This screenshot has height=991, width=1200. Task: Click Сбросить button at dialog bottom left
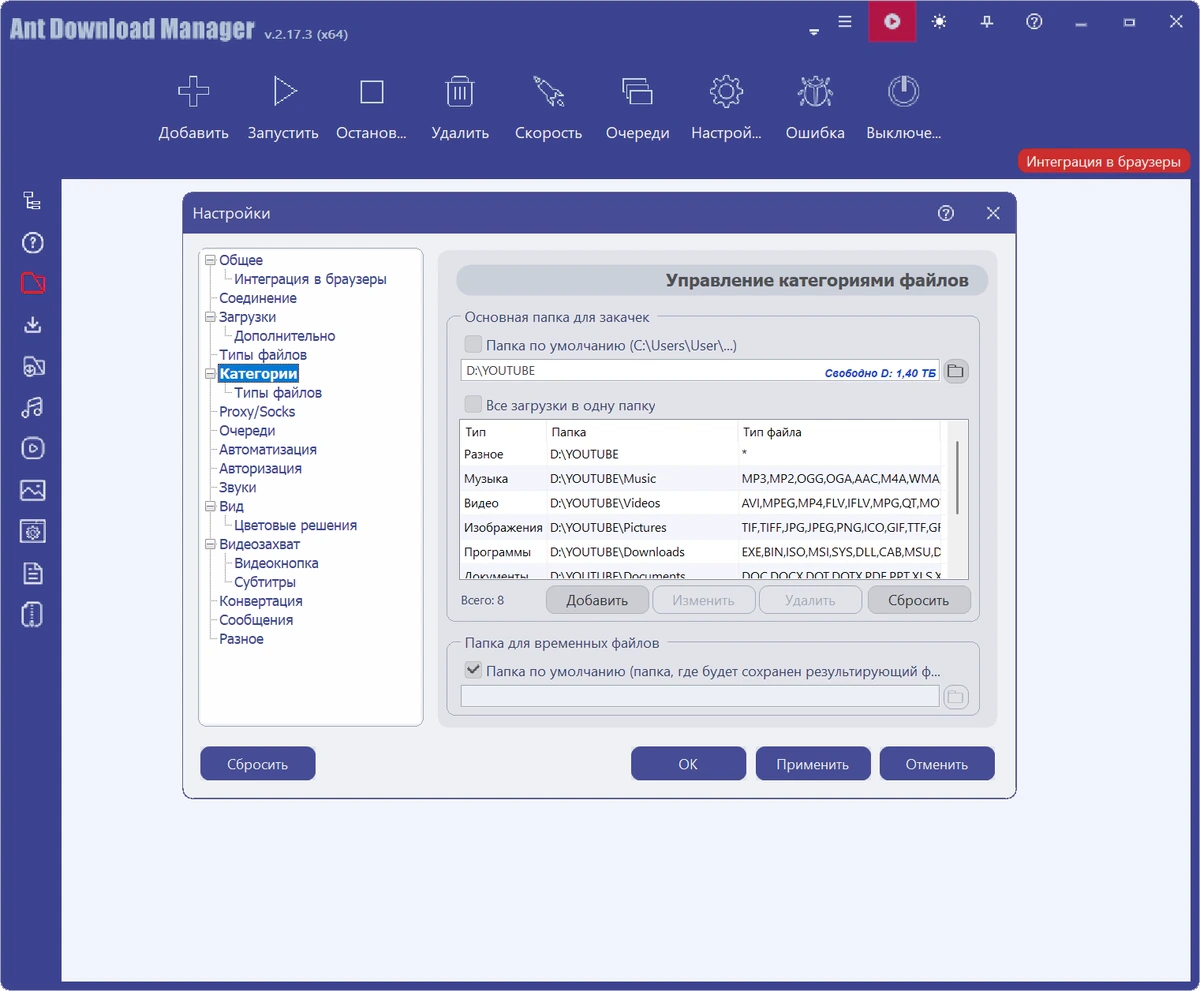[258, 764]
